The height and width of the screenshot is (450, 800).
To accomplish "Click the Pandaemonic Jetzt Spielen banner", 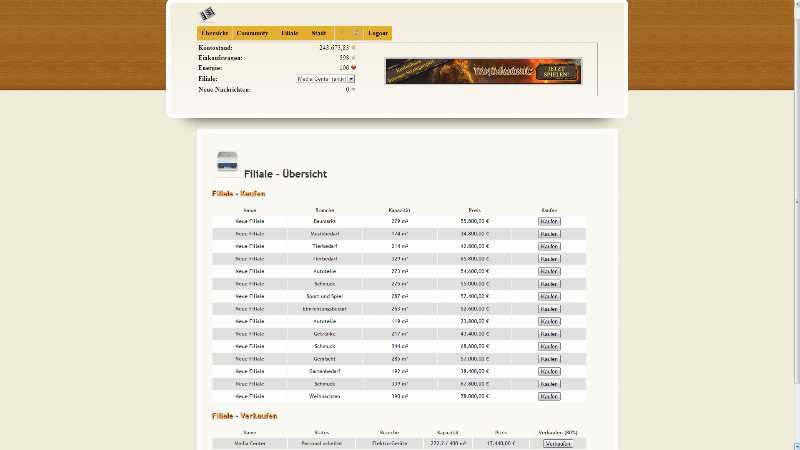I will pyautogui.click(x=483, y=71).
